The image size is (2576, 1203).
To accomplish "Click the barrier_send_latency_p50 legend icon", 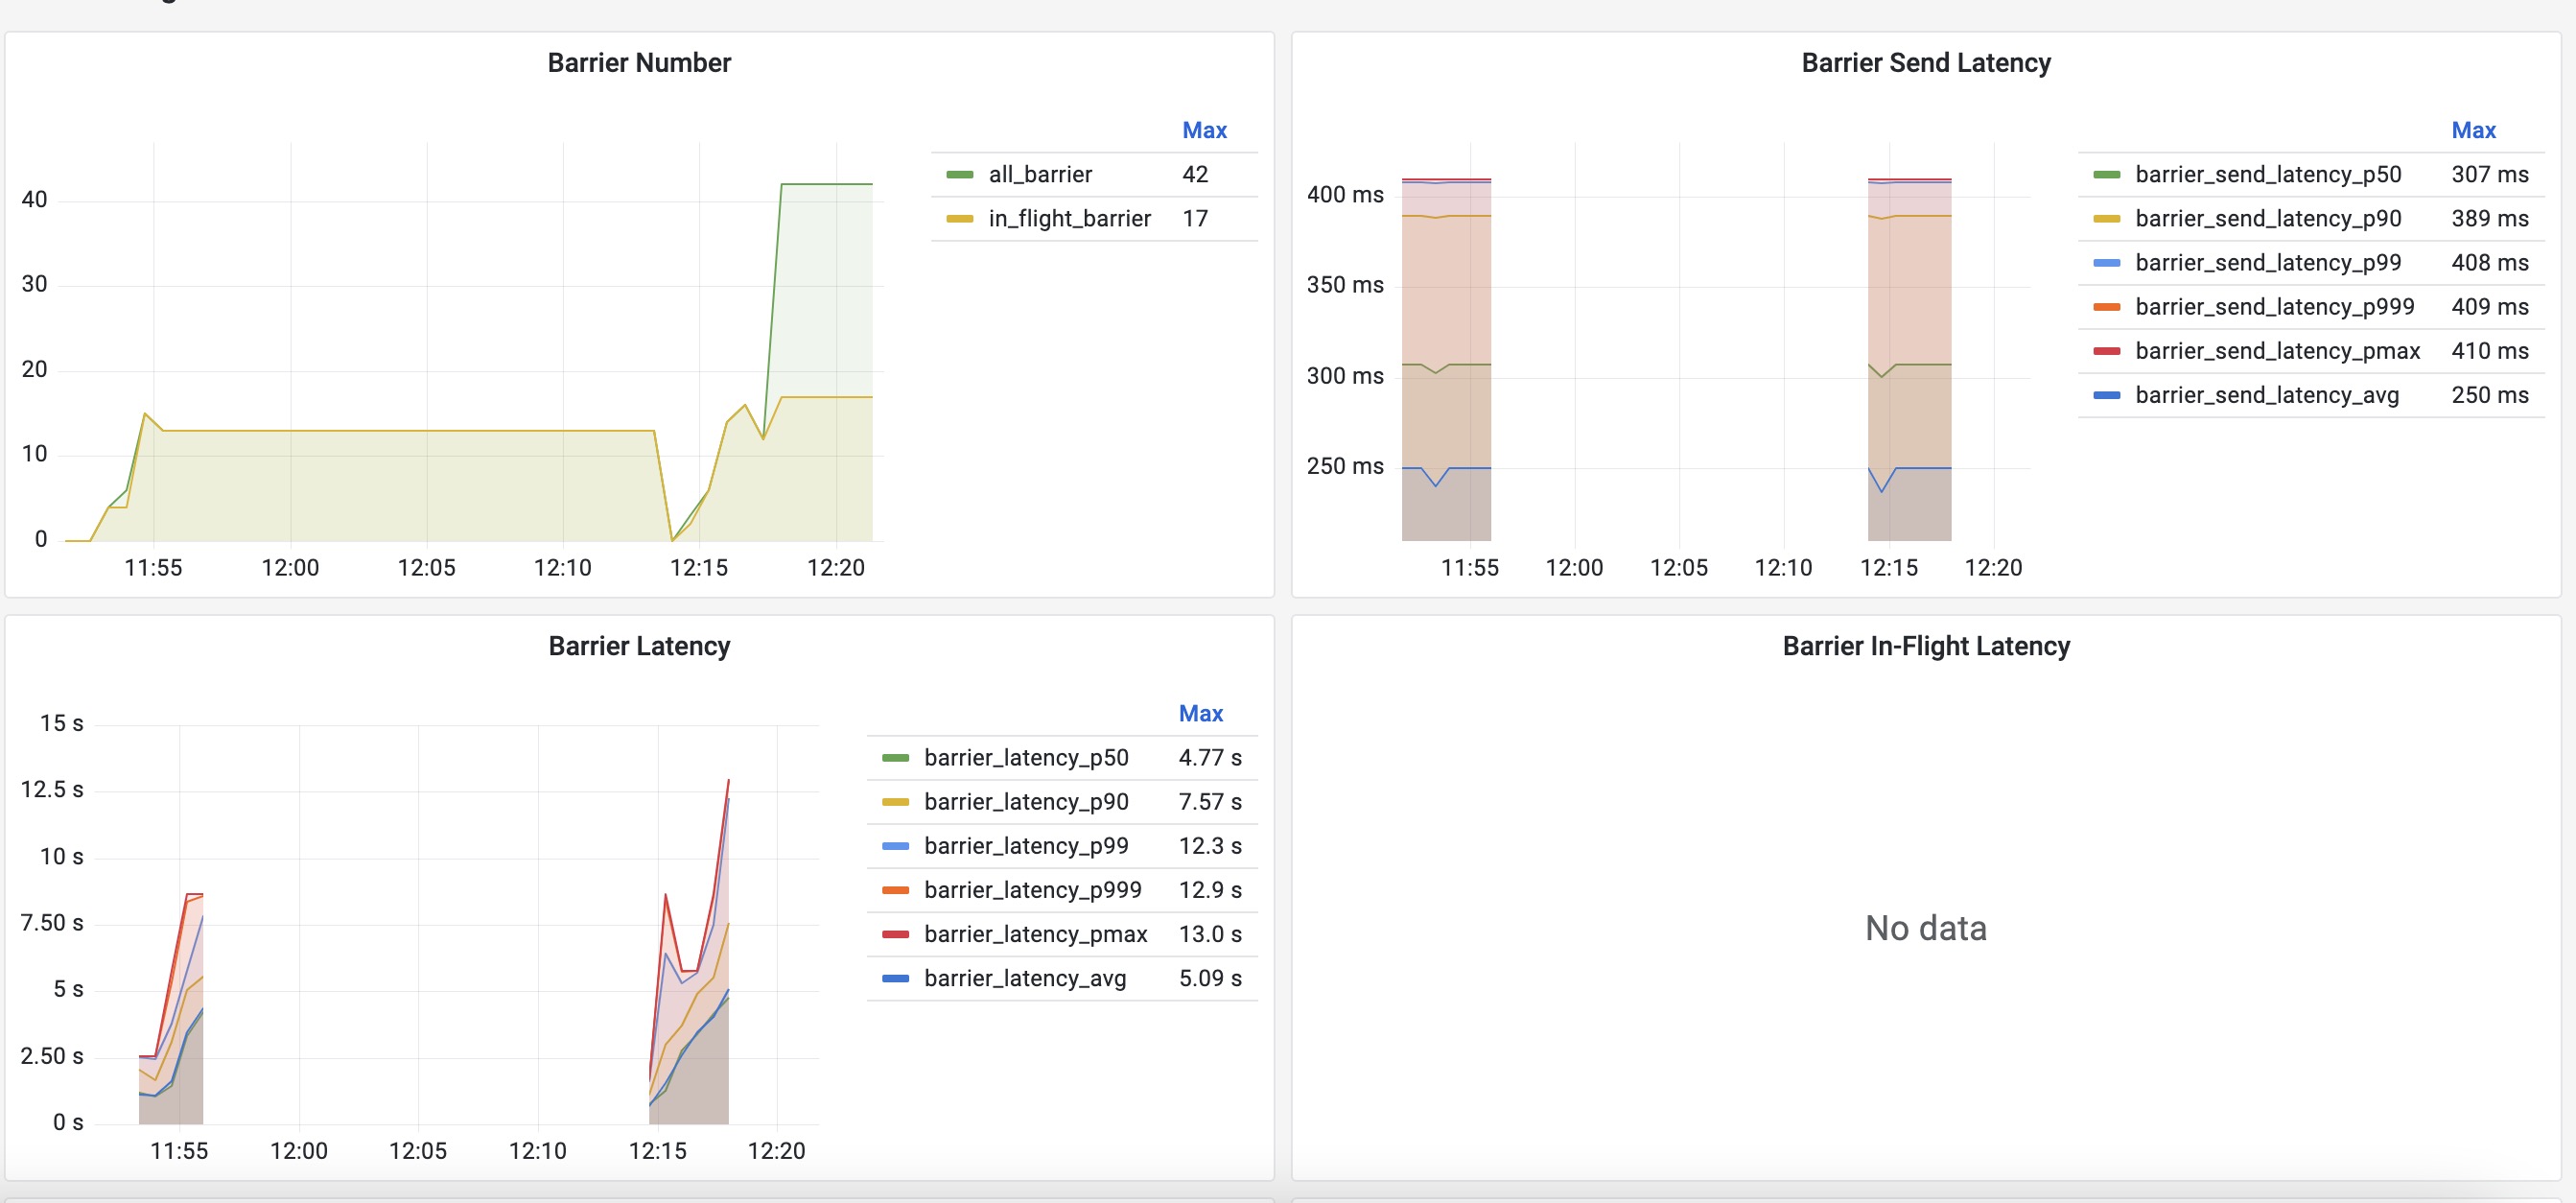I will (2106, 174).
